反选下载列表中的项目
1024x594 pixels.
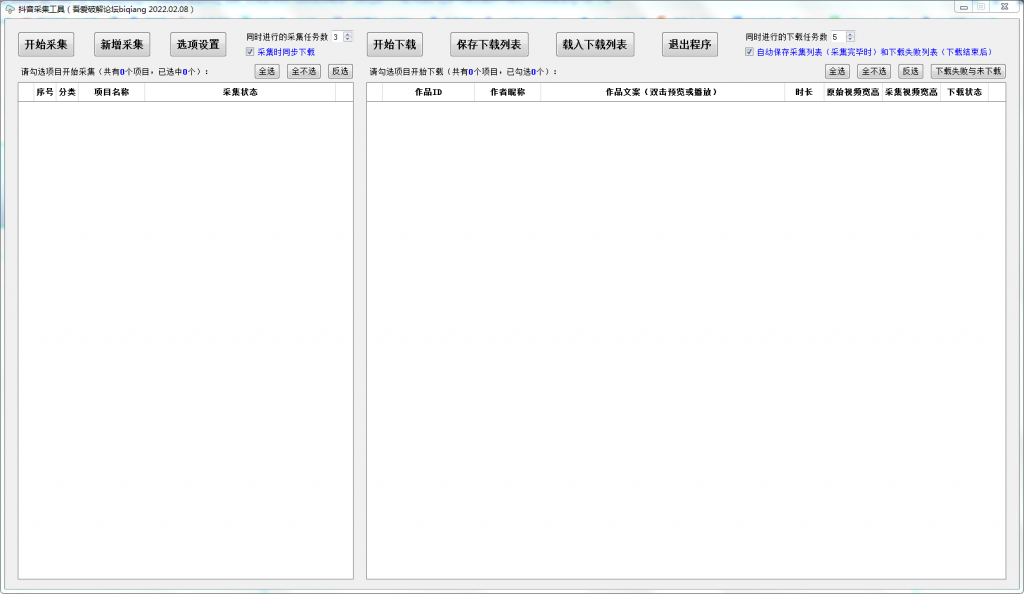(x=910, y=71)
